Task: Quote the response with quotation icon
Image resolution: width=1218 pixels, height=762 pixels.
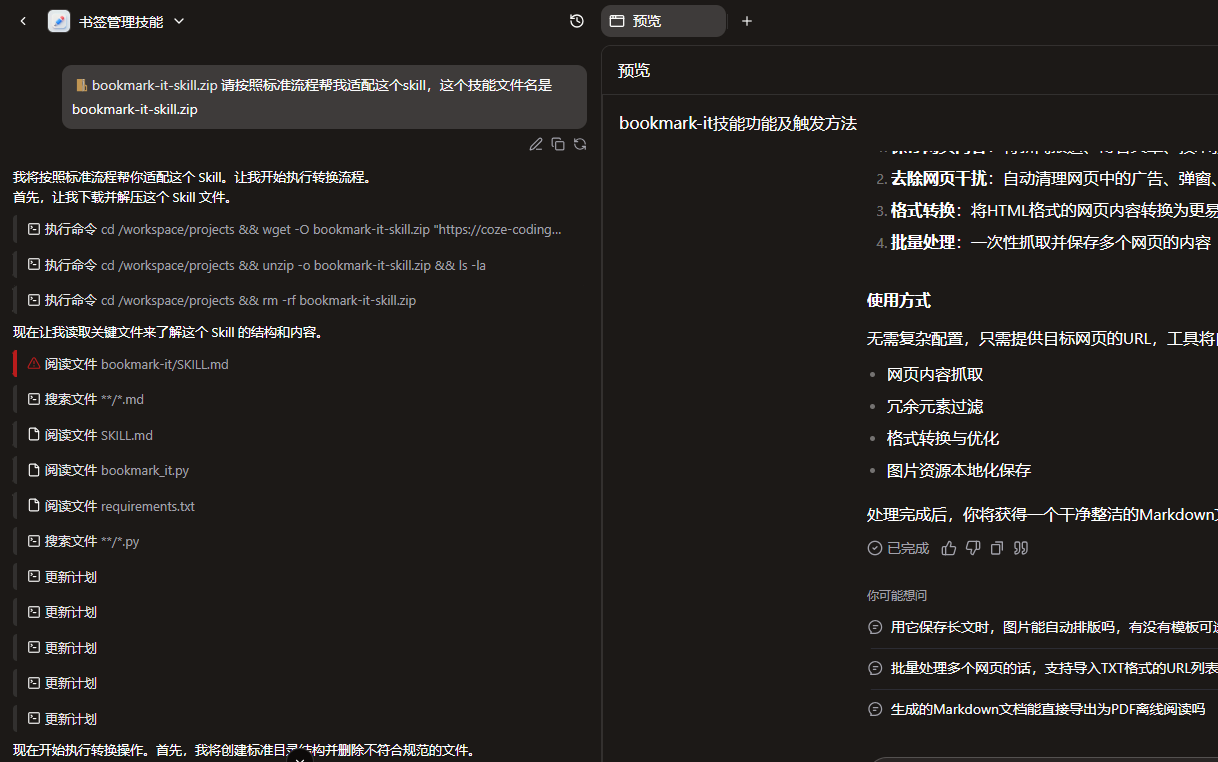Action: 1021,548
